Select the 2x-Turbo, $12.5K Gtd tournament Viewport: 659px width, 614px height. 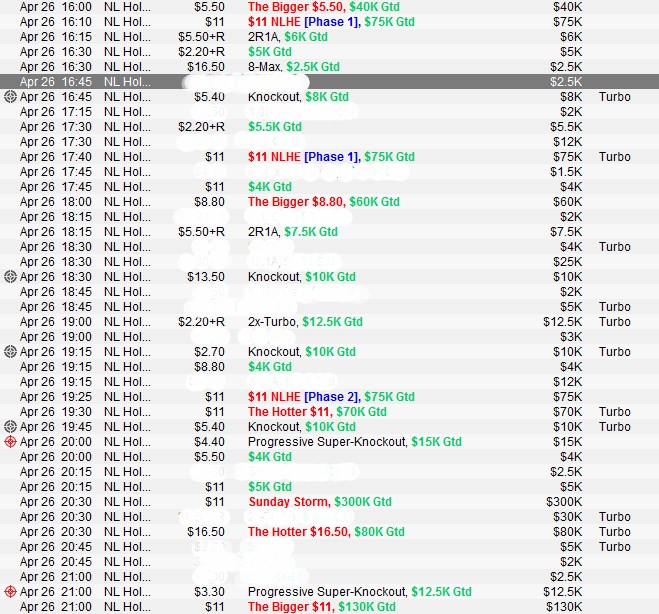[305, 321]
